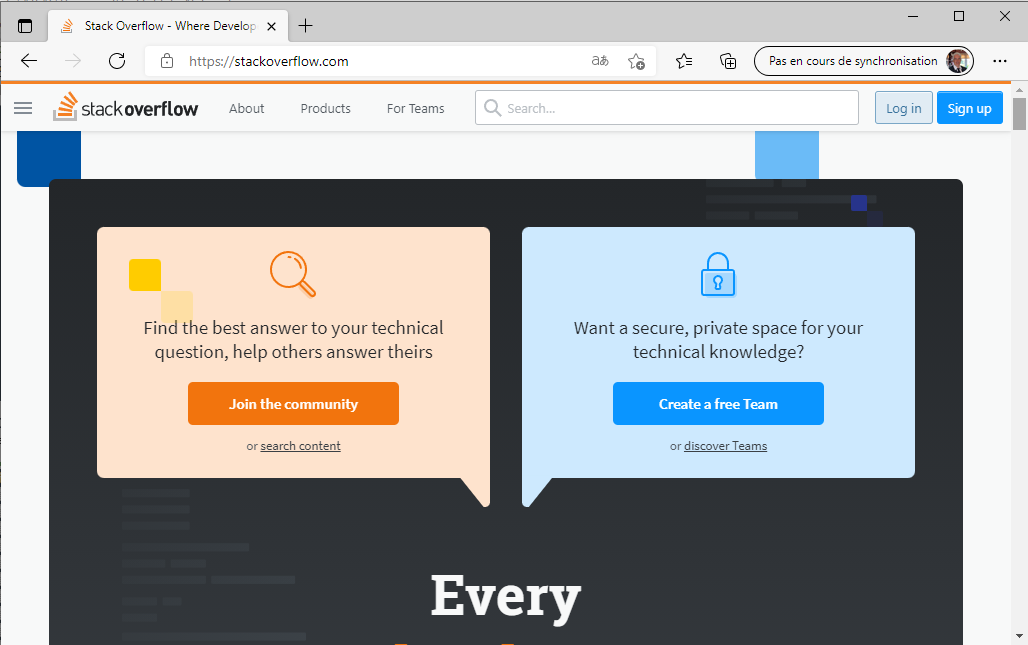View site information lock icon

[167, 61]
